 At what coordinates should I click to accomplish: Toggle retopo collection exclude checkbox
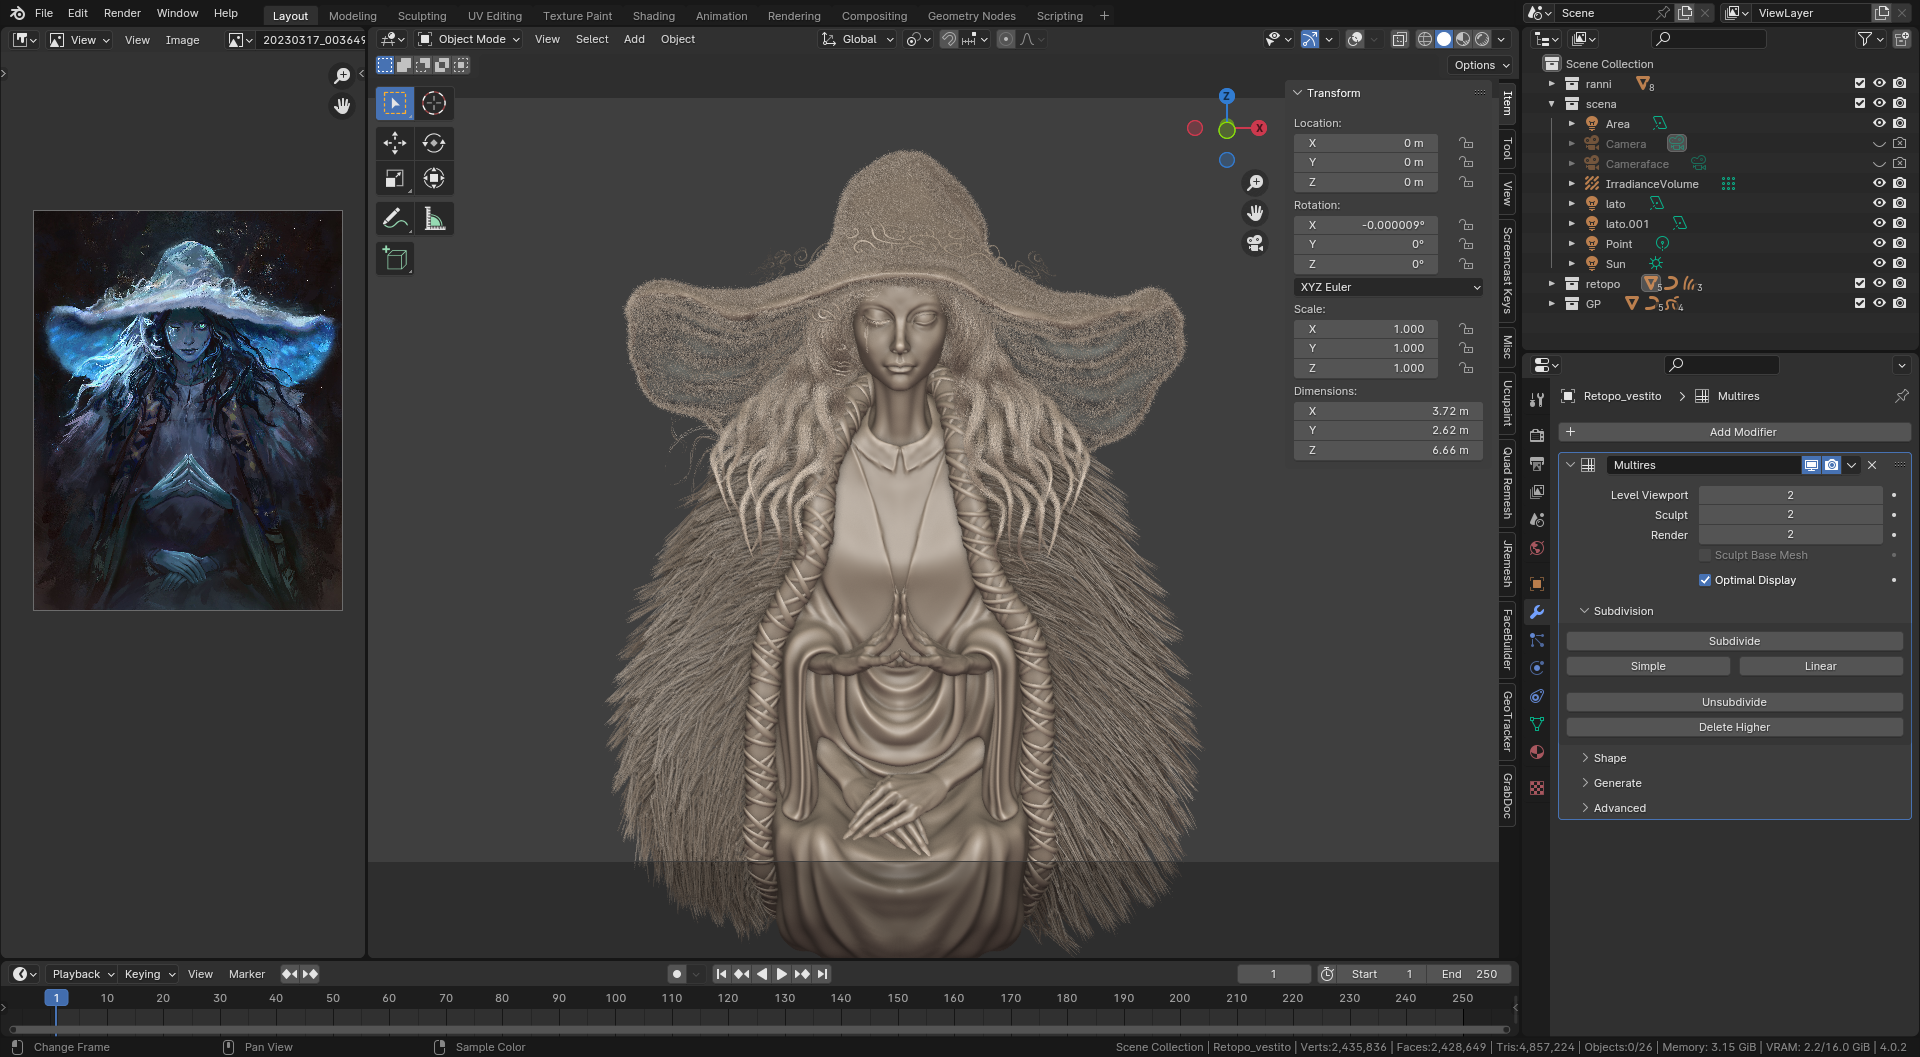[x=1860, y=284]
